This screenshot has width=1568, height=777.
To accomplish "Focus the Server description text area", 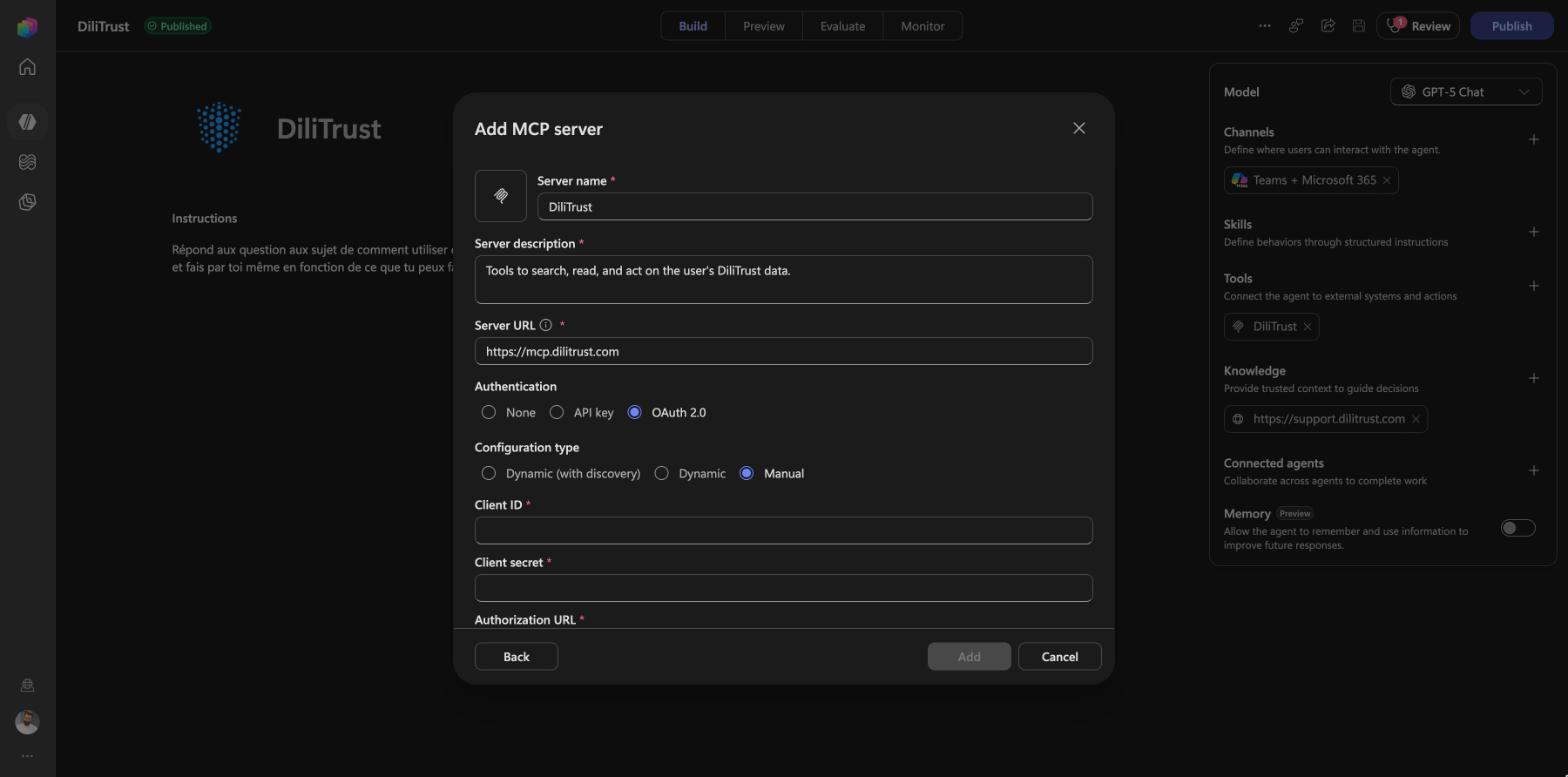I will 784,279.
